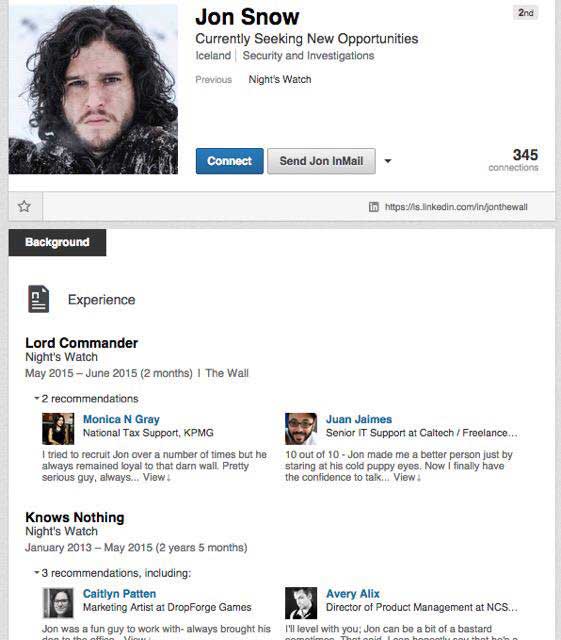Expand Juan Jaimes' recommendation with View
This screenshot has height=640, width=561.
click(407, 477)
